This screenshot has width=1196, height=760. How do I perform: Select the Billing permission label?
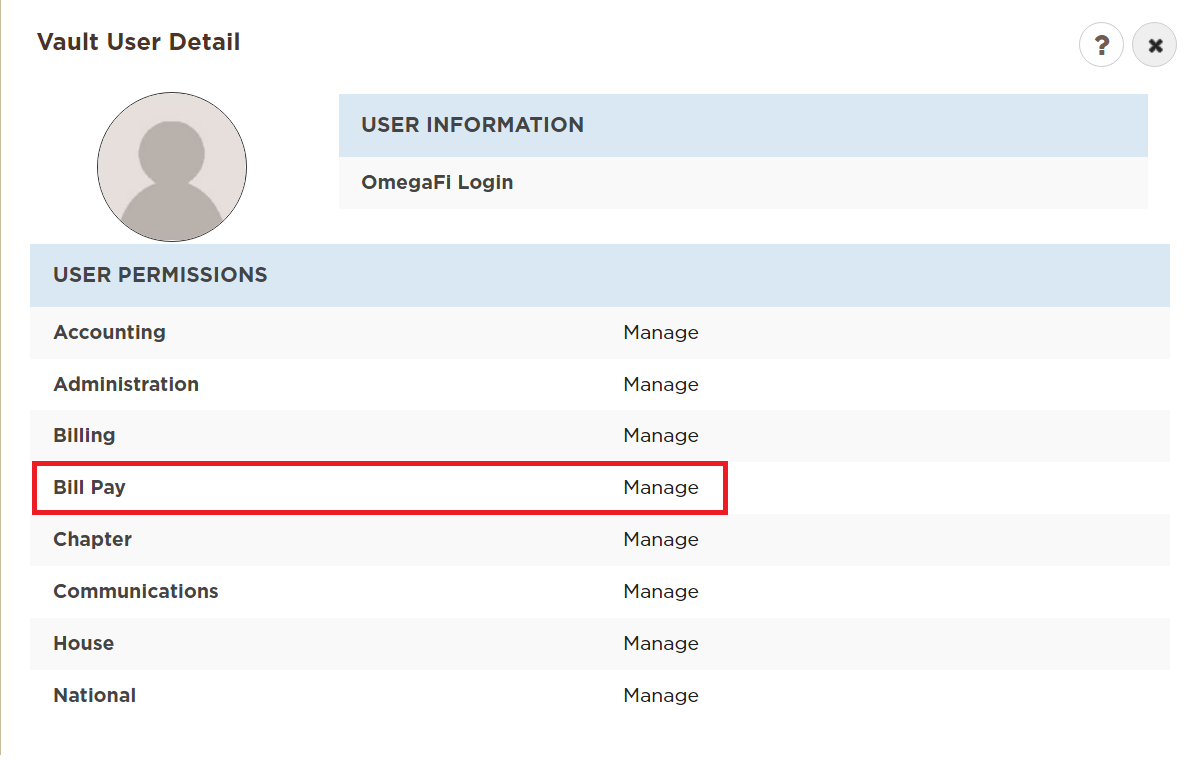pos(84,436)
